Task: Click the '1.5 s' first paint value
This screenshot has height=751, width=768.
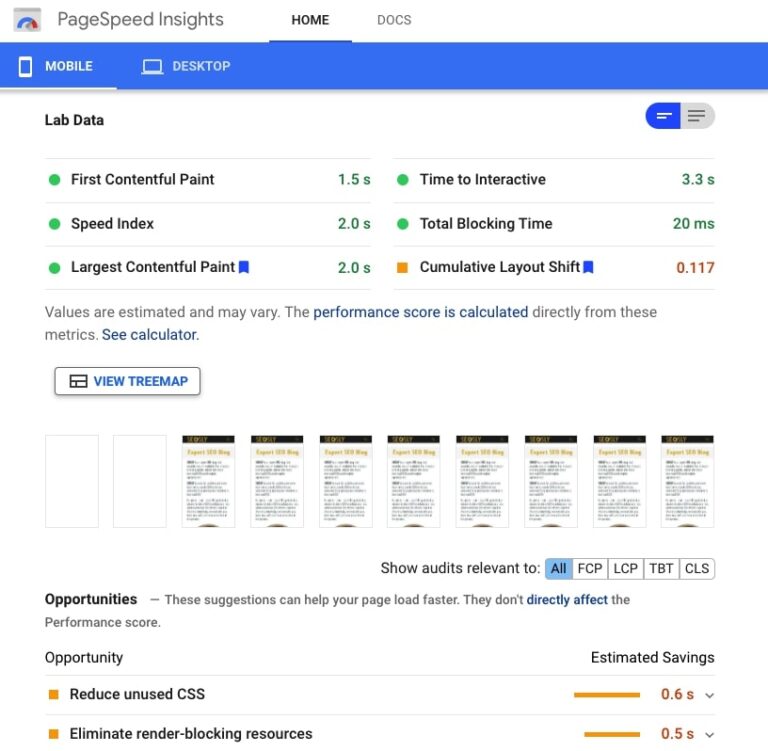Action: coord(354,179)
